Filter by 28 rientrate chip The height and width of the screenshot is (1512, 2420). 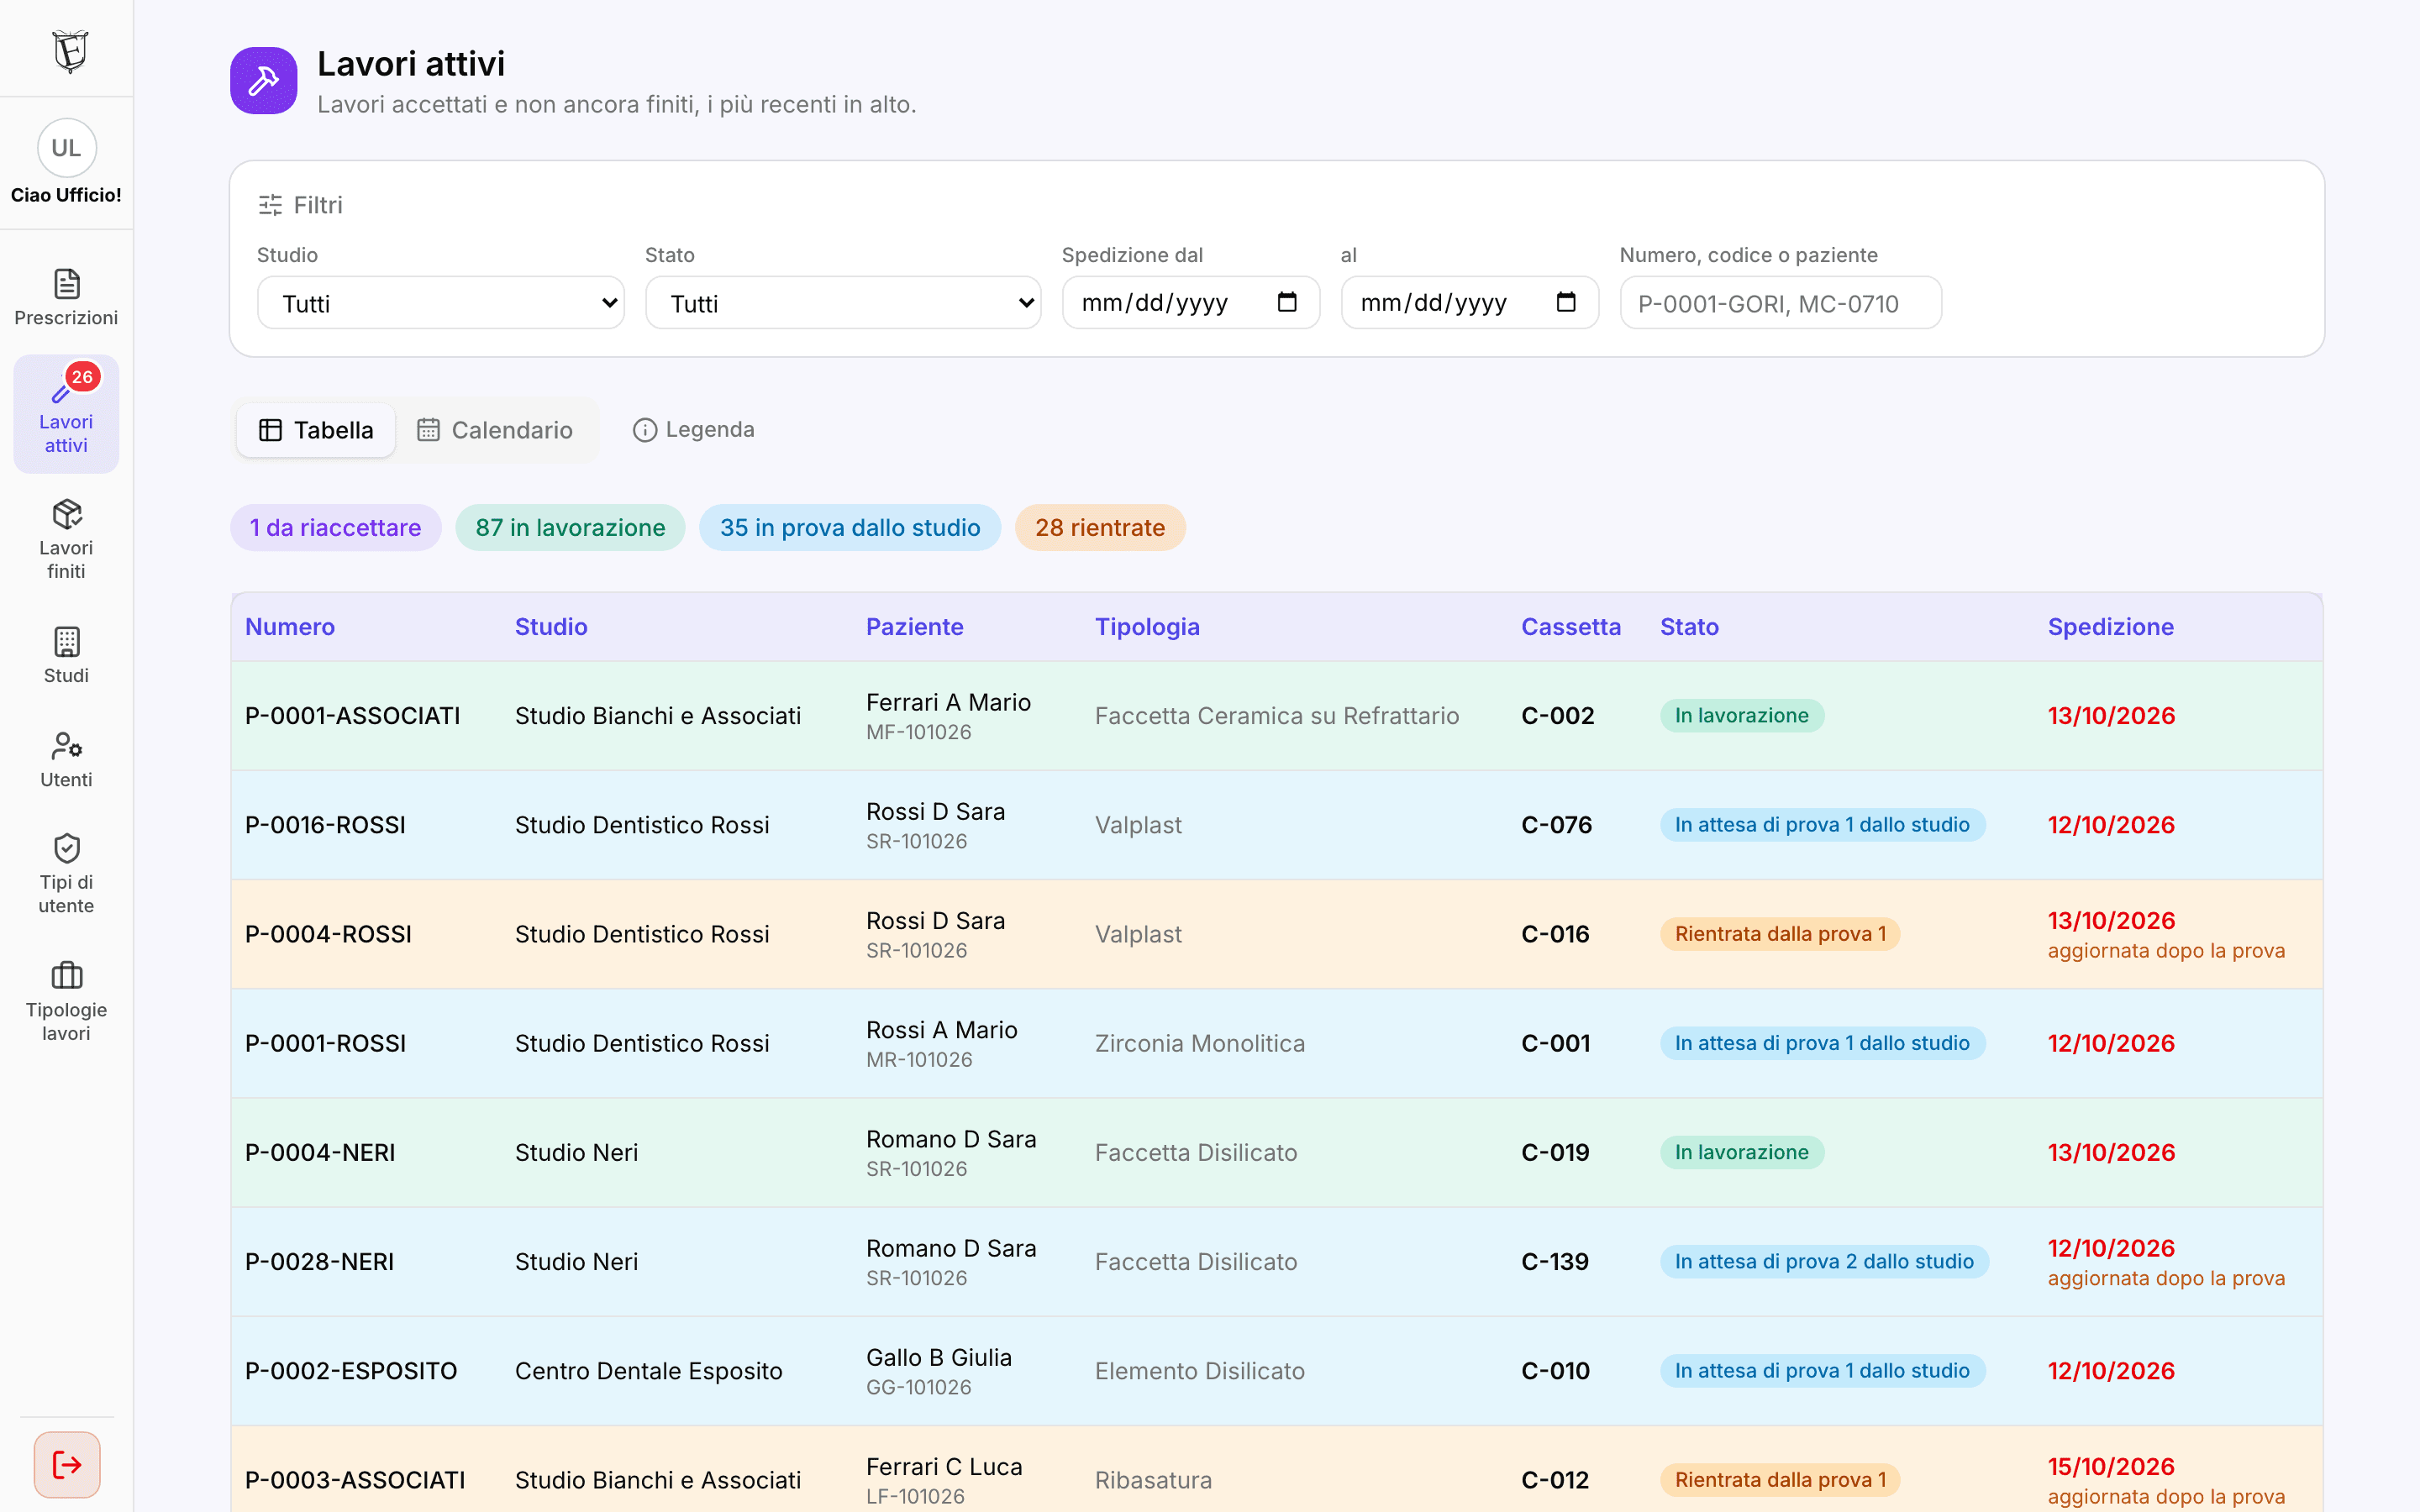[1100, 528]
